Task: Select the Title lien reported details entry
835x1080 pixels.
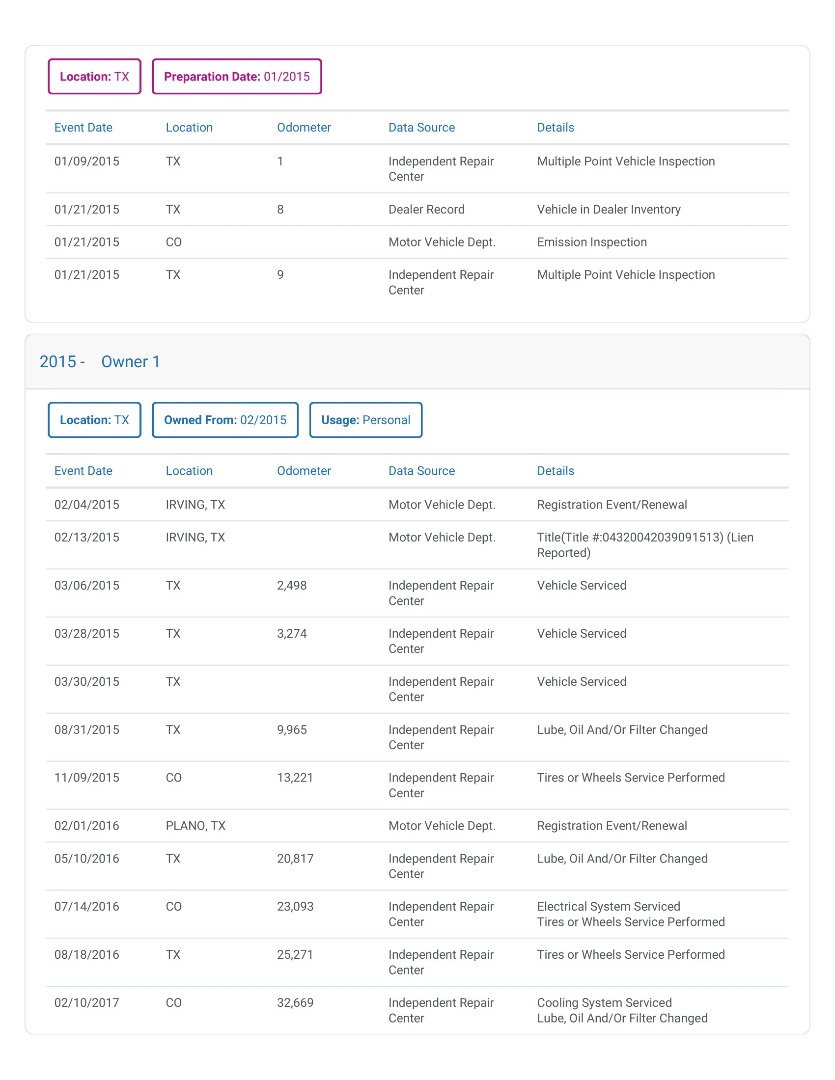Action: pyautogui.click(x=644, y=545)
